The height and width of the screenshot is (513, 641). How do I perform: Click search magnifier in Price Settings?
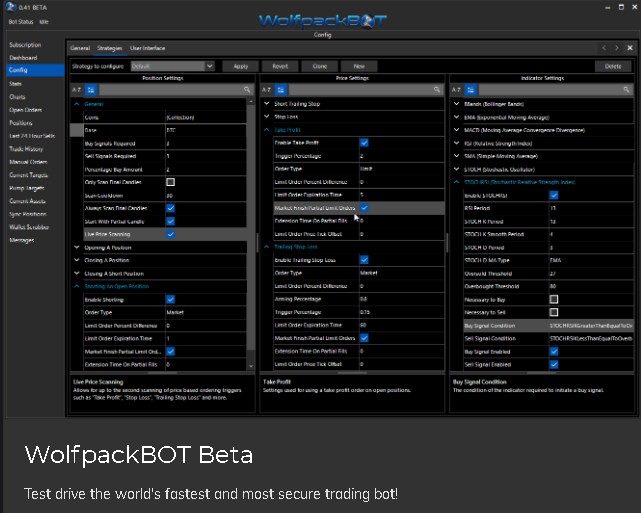[437, 90]
